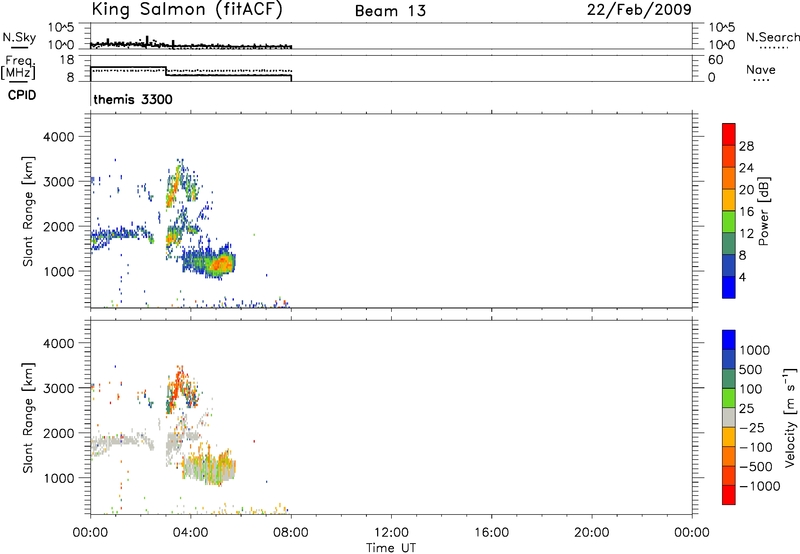The width and height of the screenshot is (800, 554).
Task: Click the orange-red strong echo blob in Power panel
Action: (x=222, y=264)
